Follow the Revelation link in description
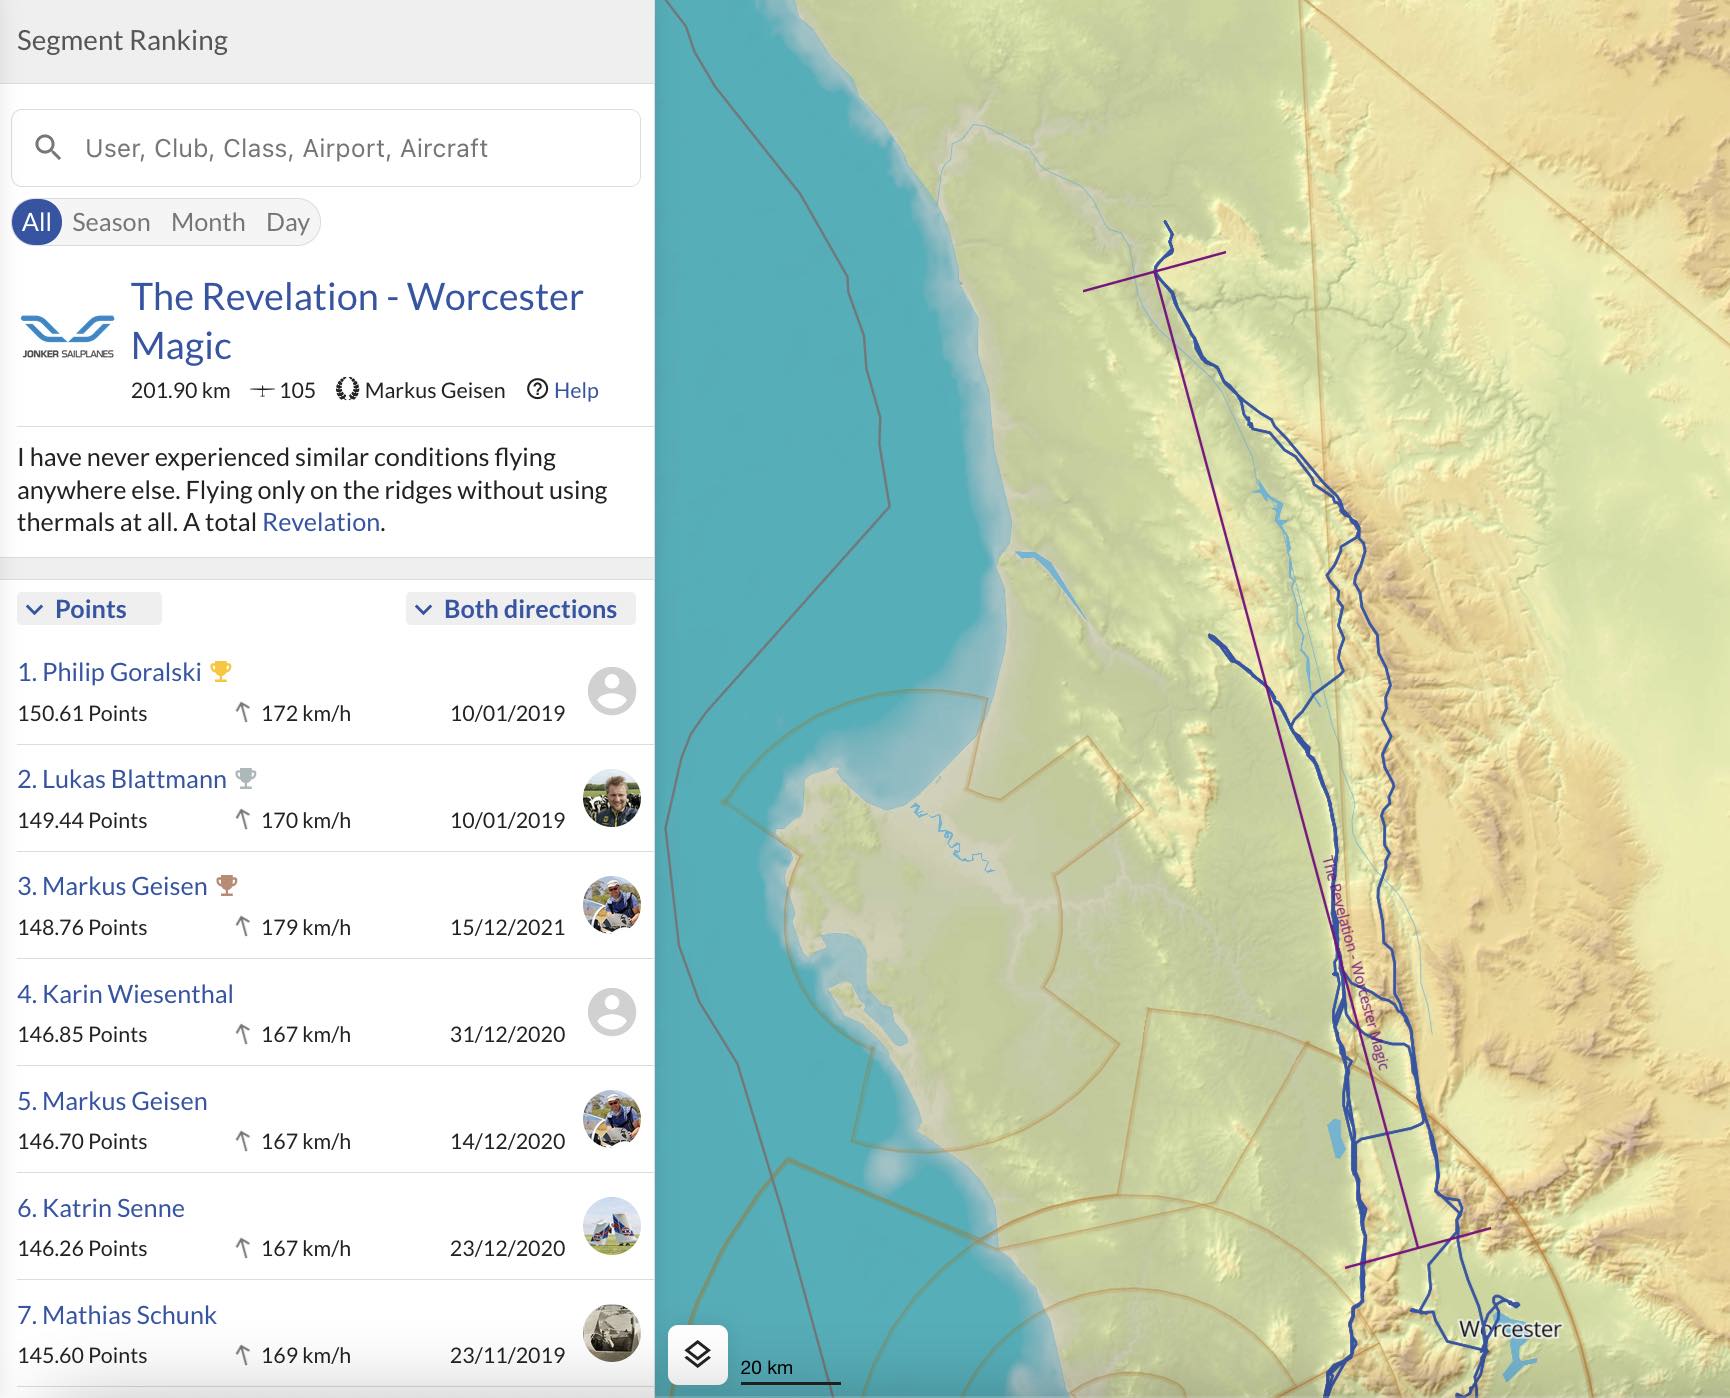The width and height of the screenshot is (1730, 1398). (320, 522)
